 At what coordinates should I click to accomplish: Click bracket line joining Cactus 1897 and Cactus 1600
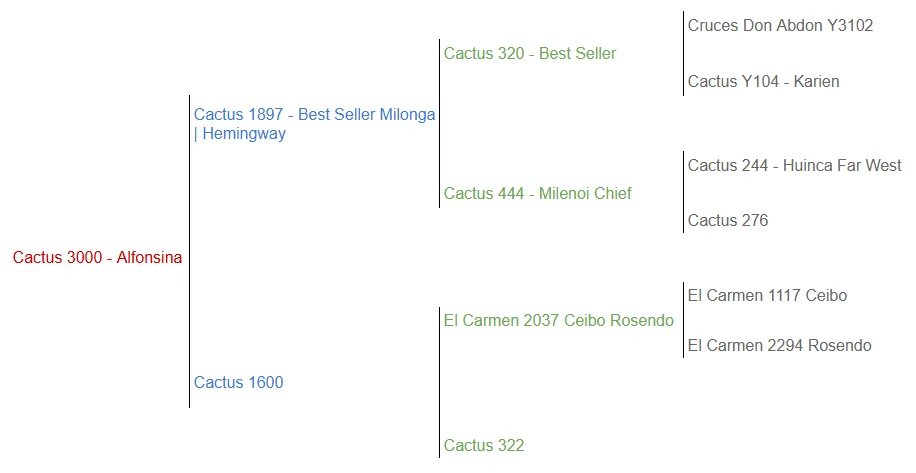(189, 250)
